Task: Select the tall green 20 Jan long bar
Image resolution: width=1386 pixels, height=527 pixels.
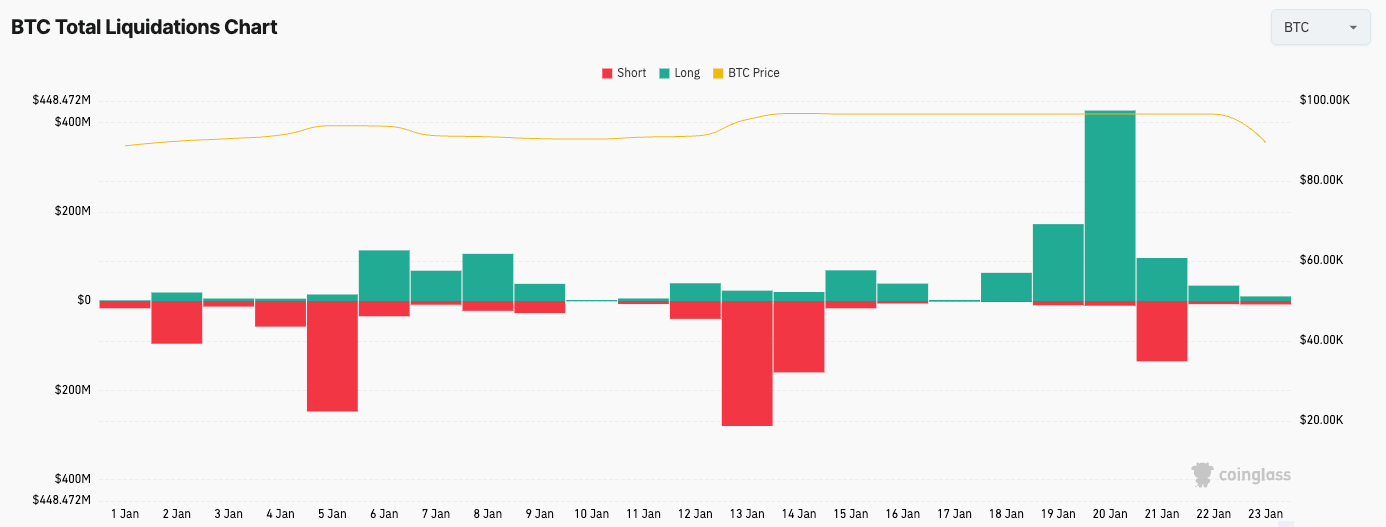Action: click(x=1110, y=205)
